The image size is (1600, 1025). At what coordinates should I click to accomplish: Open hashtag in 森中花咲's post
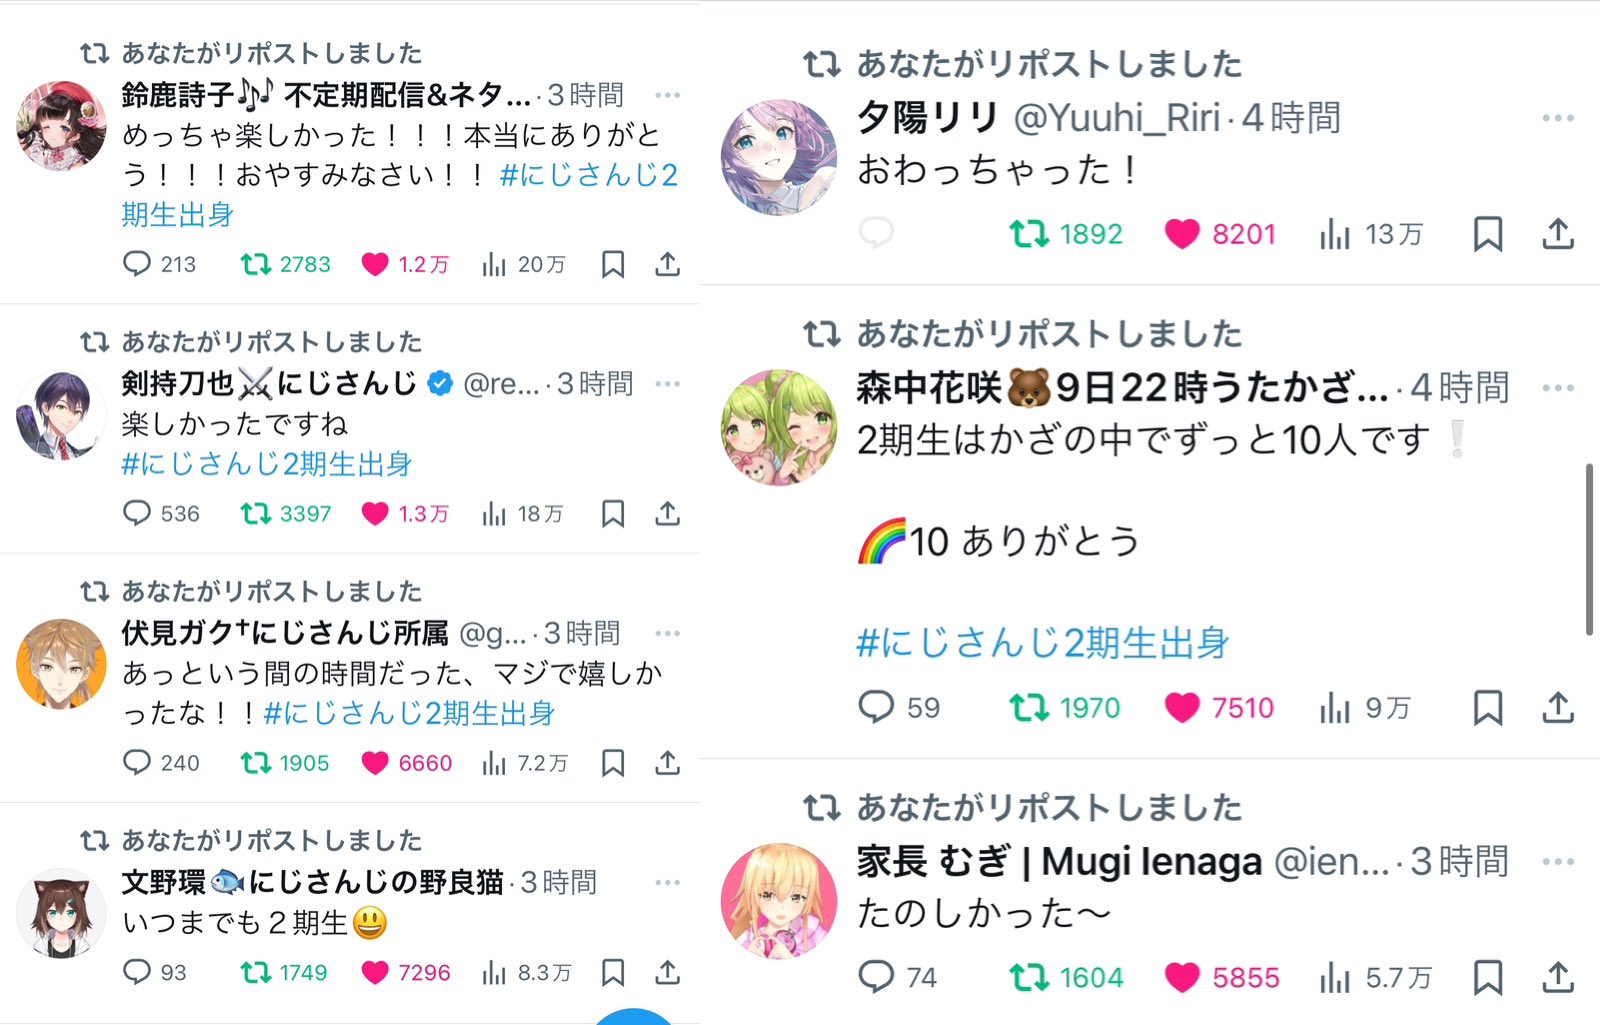(x=1043, y=643)
